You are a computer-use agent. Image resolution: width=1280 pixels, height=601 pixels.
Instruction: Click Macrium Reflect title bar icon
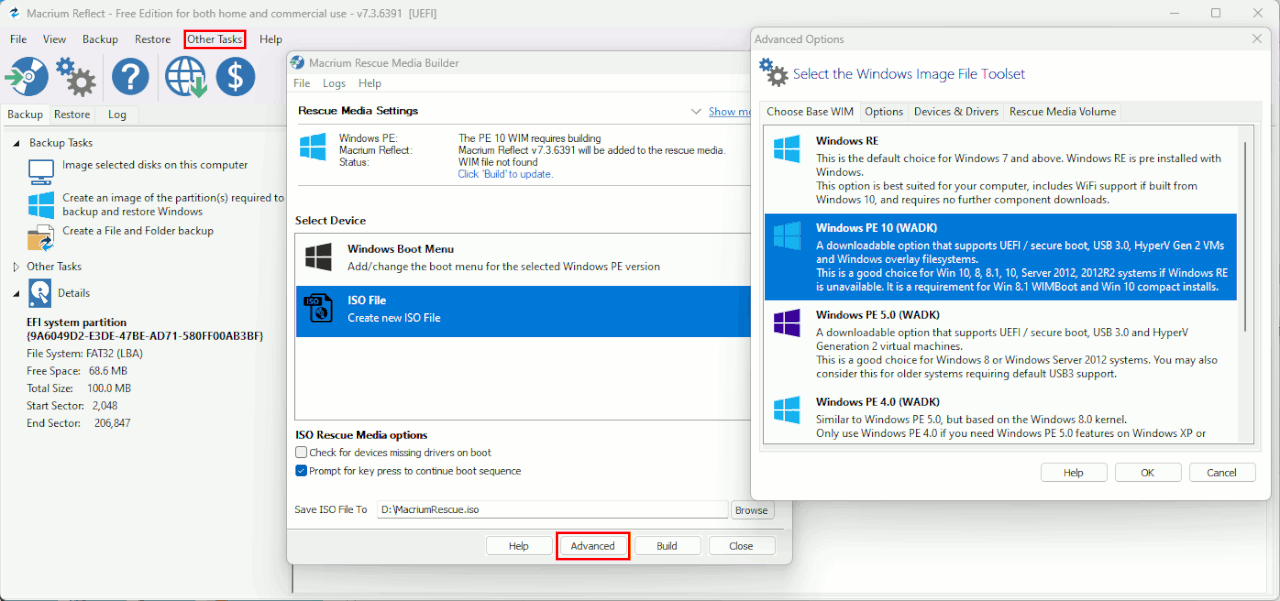click(x=14, y=13)
